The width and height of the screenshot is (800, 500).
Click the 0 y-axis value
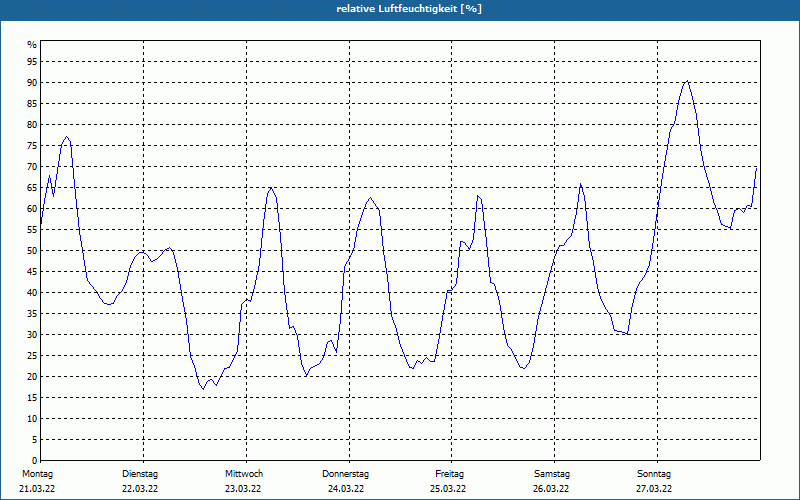pyautogui.click(x=34, y=461)
